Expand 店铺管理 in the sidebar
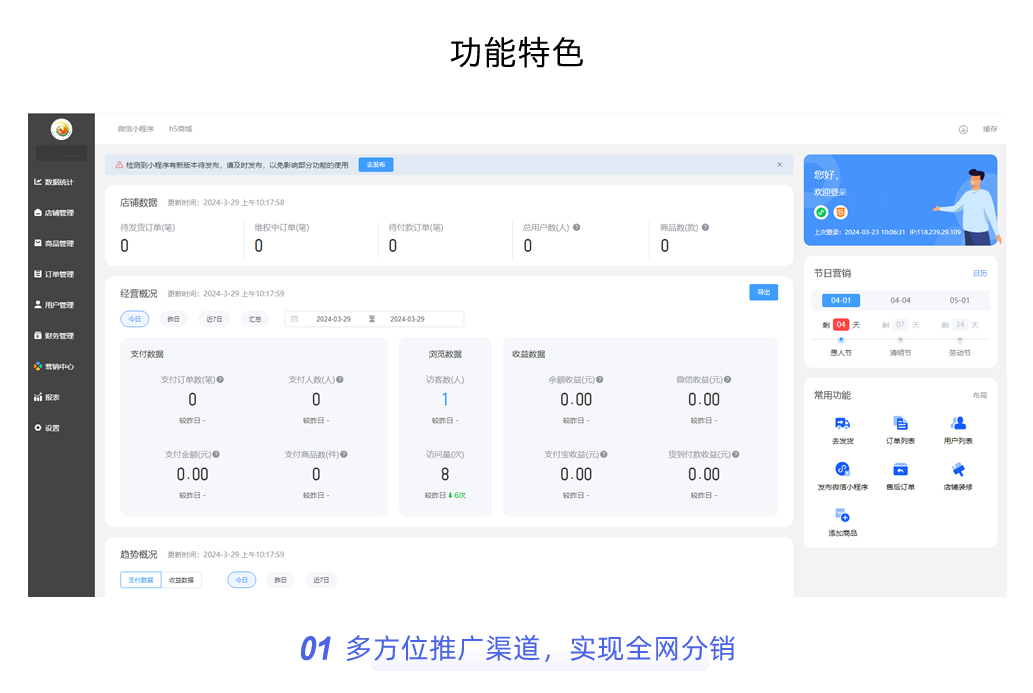This screenshot has height=693, width=1033. pos(59,213)
